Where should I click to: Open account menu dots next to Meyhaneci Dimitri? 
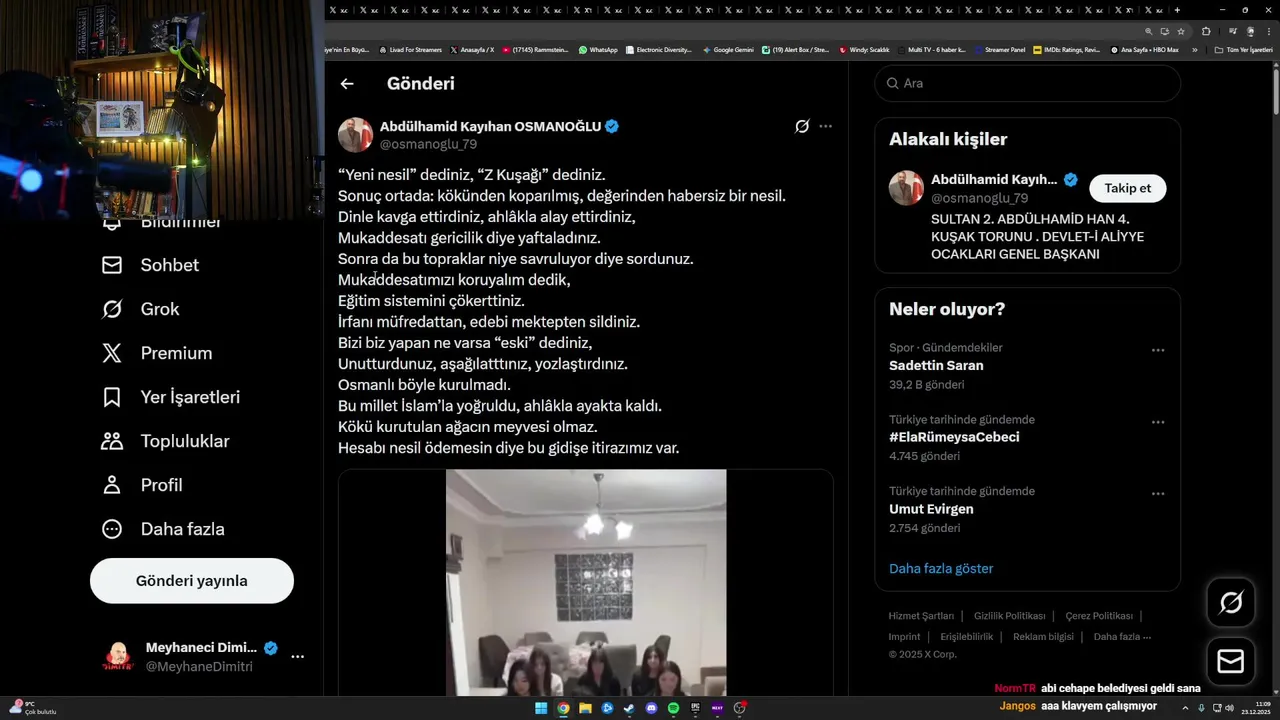(297, 657)
